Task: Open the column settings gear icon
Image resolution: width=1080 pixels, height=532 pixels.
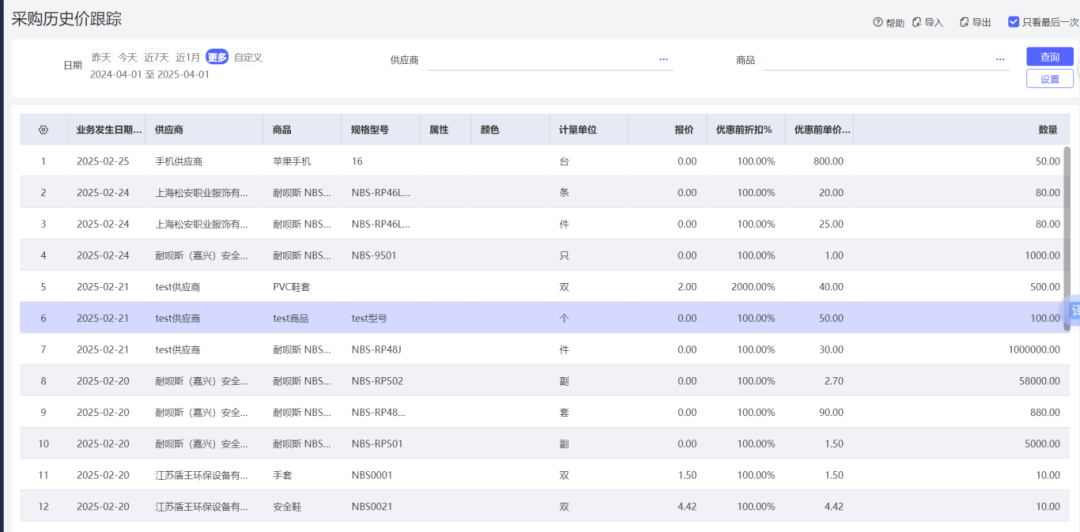Action: pyautogui.click(x=43, y=130)
